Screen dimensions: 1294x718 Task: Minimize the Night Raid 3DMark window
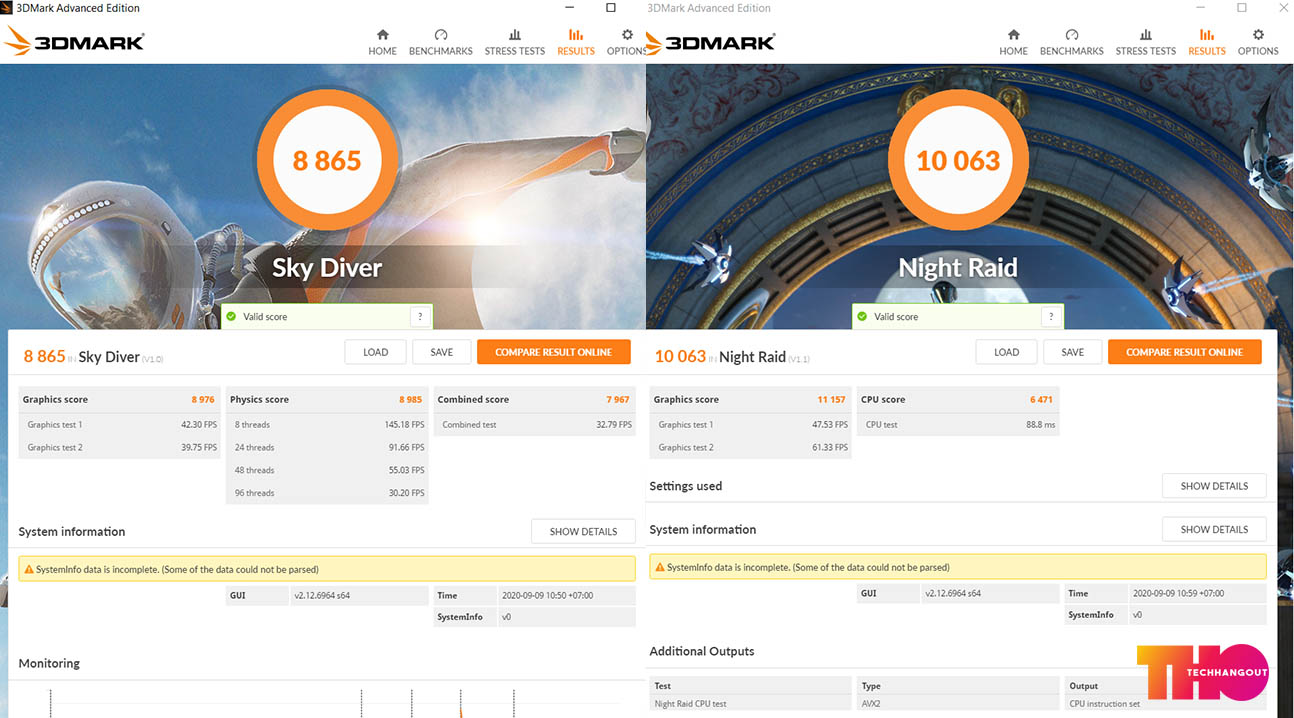tap(1200, 8)
